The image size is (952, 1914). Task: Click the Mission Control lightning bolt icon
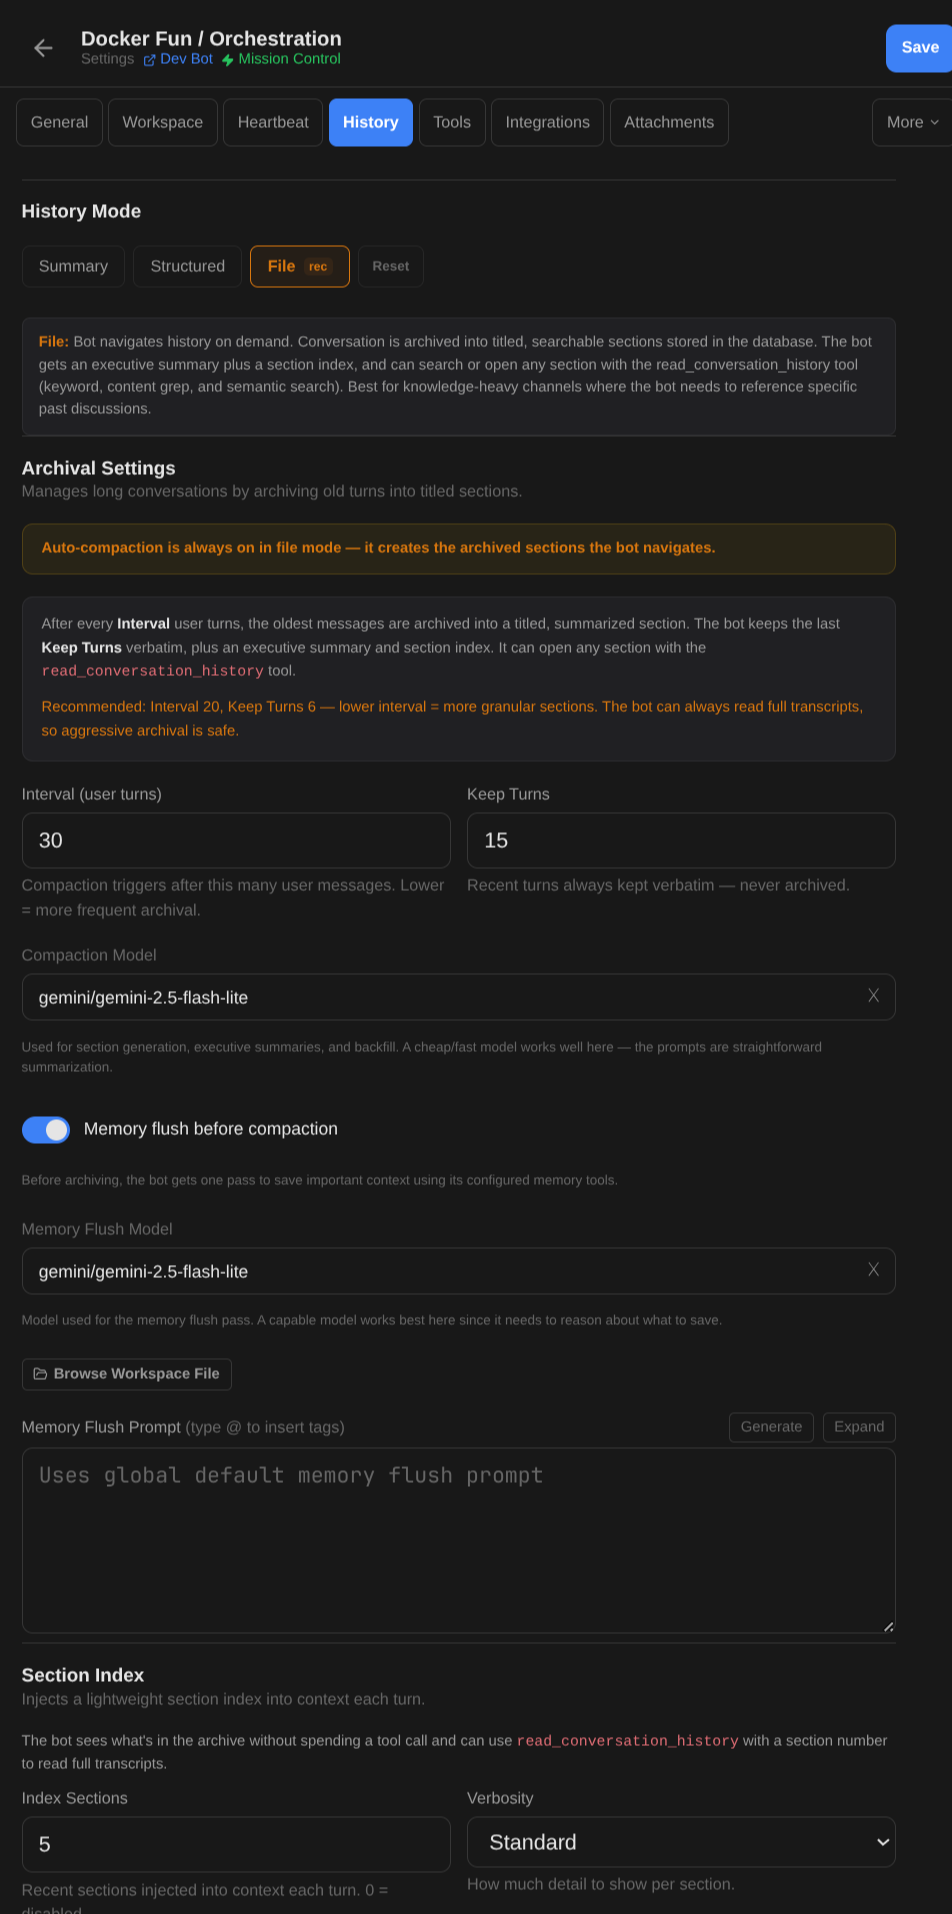coord(228,59)
